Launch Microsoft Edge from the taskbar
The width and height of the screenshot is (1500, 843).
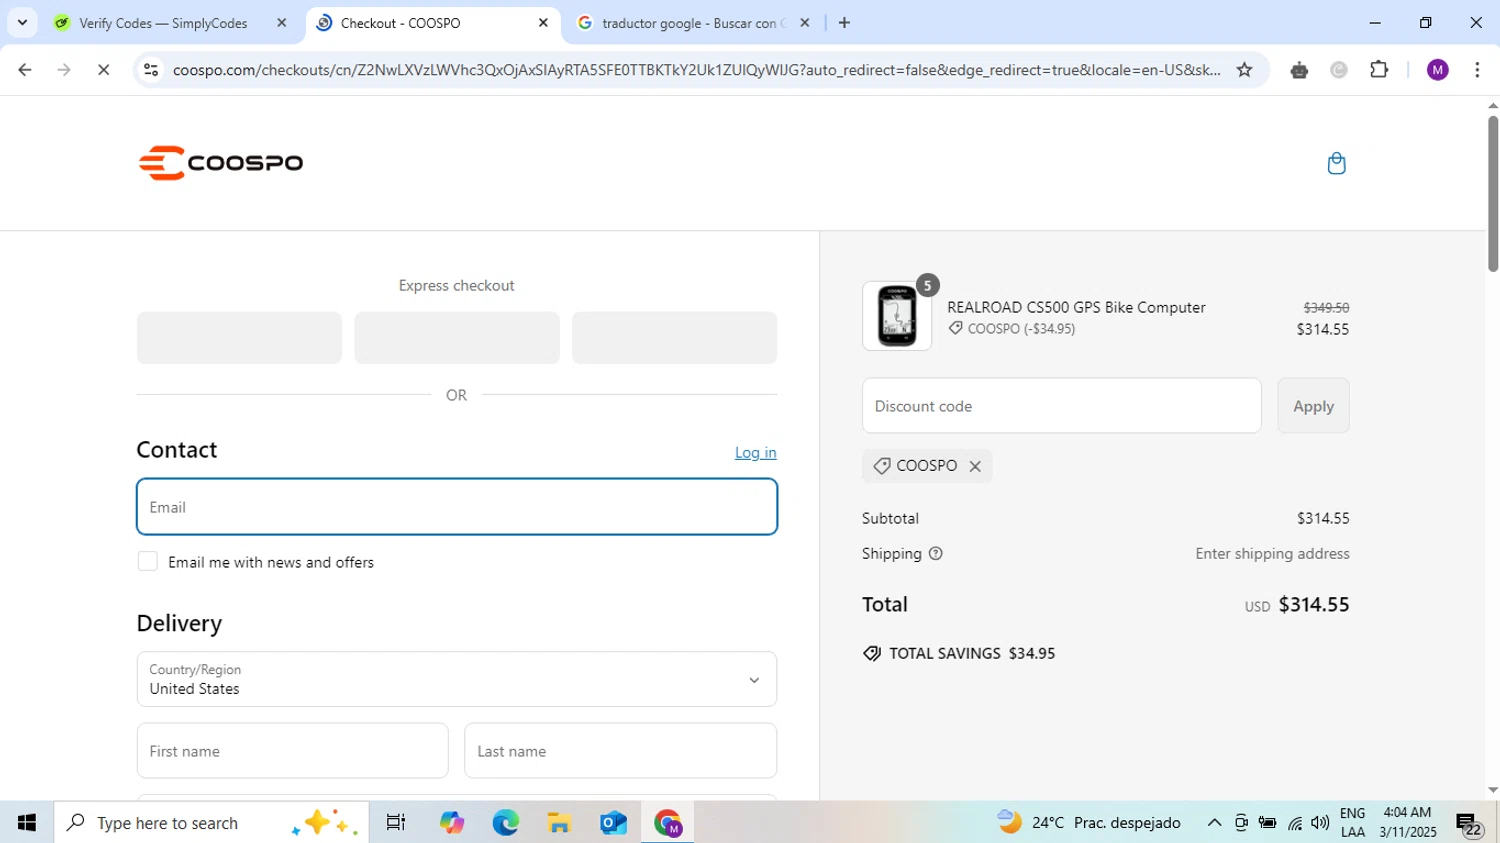tap(506, 823)
